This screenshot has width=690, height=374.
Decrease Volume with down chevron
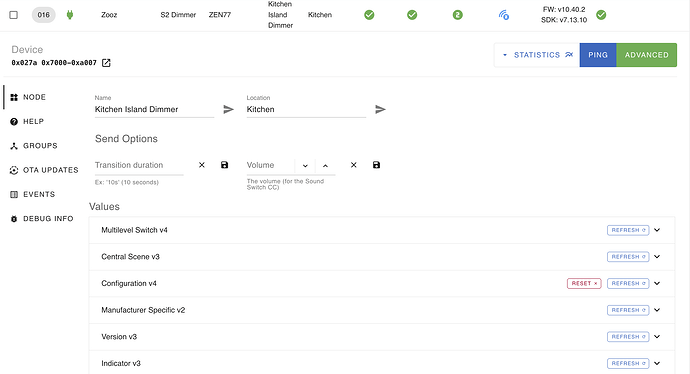(305, 166)
